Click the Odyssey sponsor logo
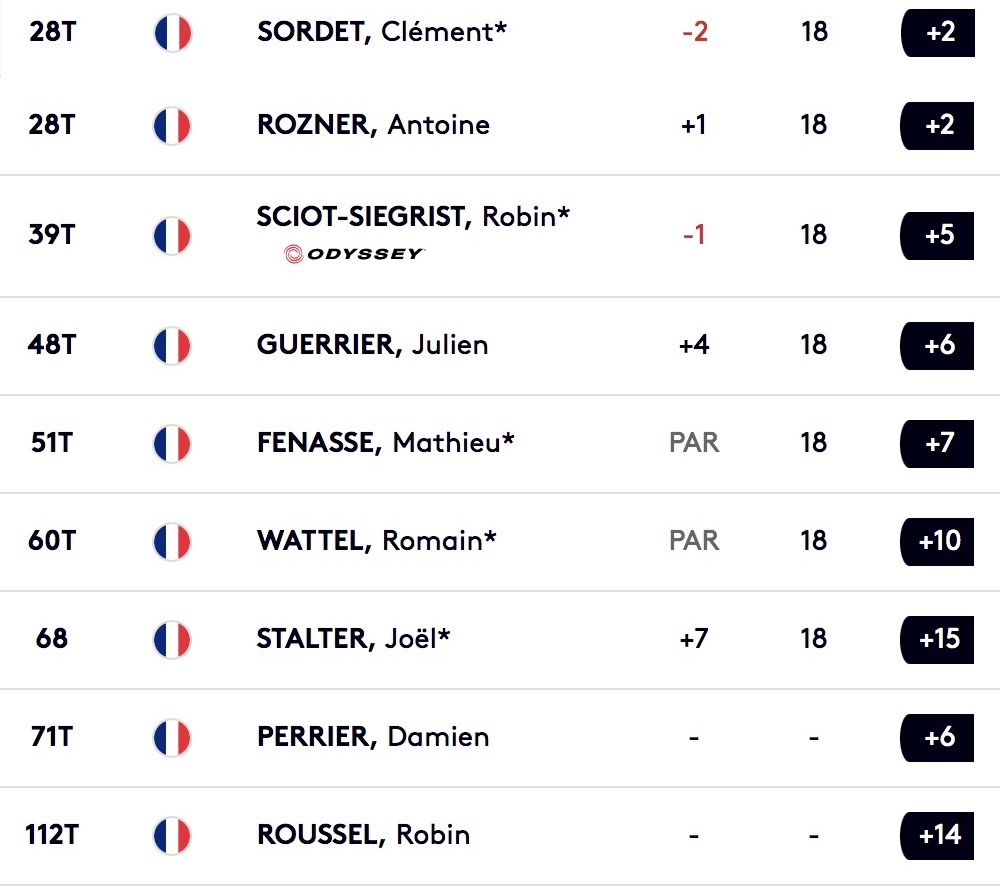Viewport: 1000px width, 886px height. 354,254
